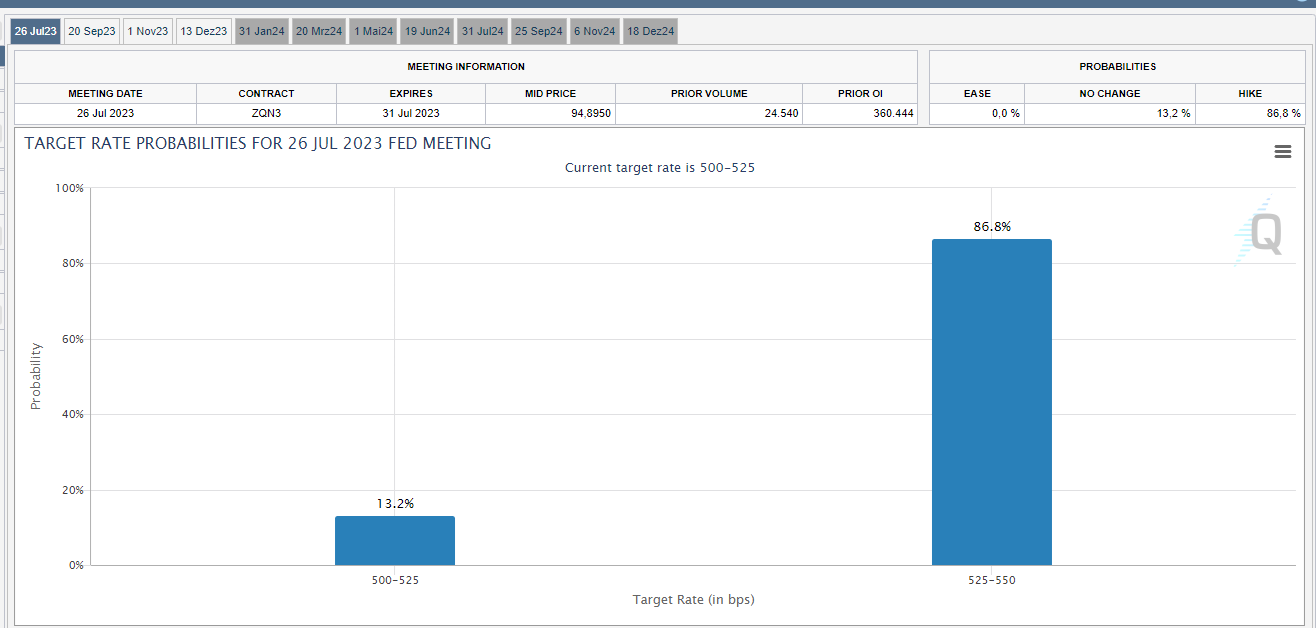Click the current target rate subtitle
Screen dimensions: 1316x628
click(660, 167)
